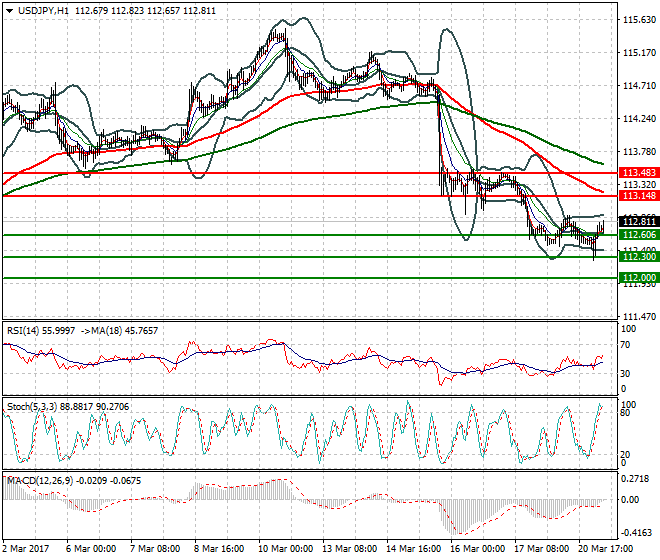
Task: Click the Stoch(5,3,3) indicator label
Action: 32,407
